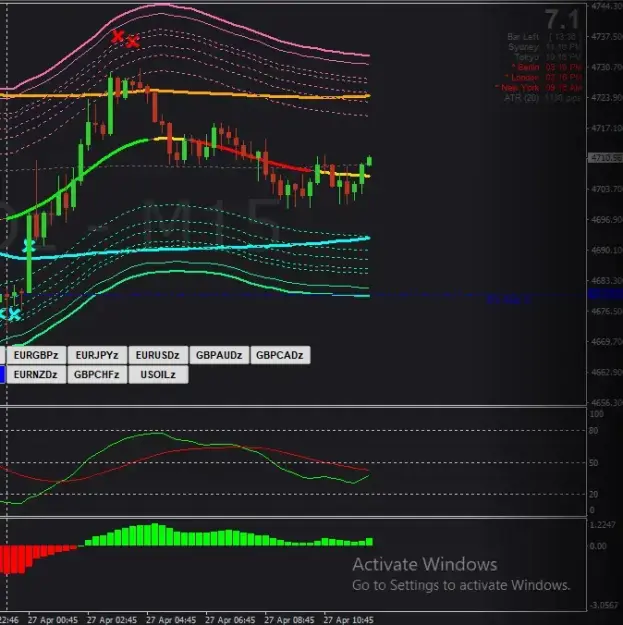
Task: Load the GBPCADz symbol button
Action: pos(280,355)
